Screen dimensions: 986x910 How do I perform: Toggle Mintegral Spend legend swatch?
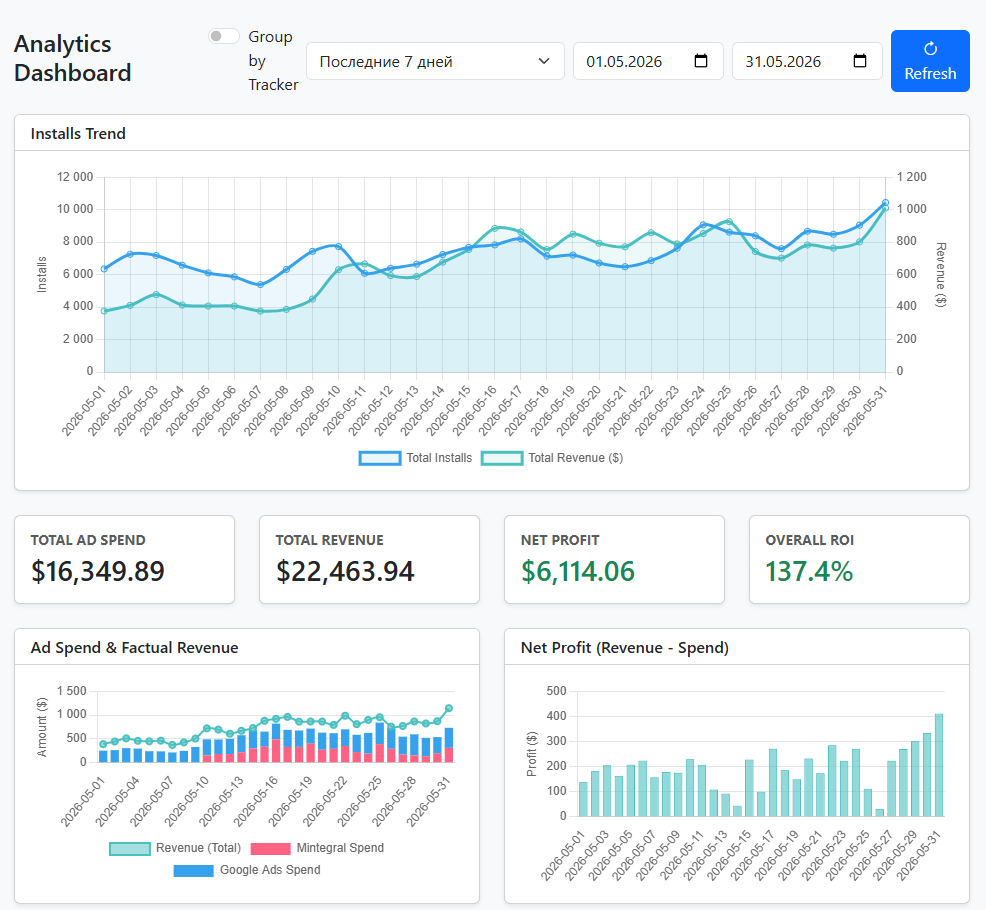click(x=270, y=848)
